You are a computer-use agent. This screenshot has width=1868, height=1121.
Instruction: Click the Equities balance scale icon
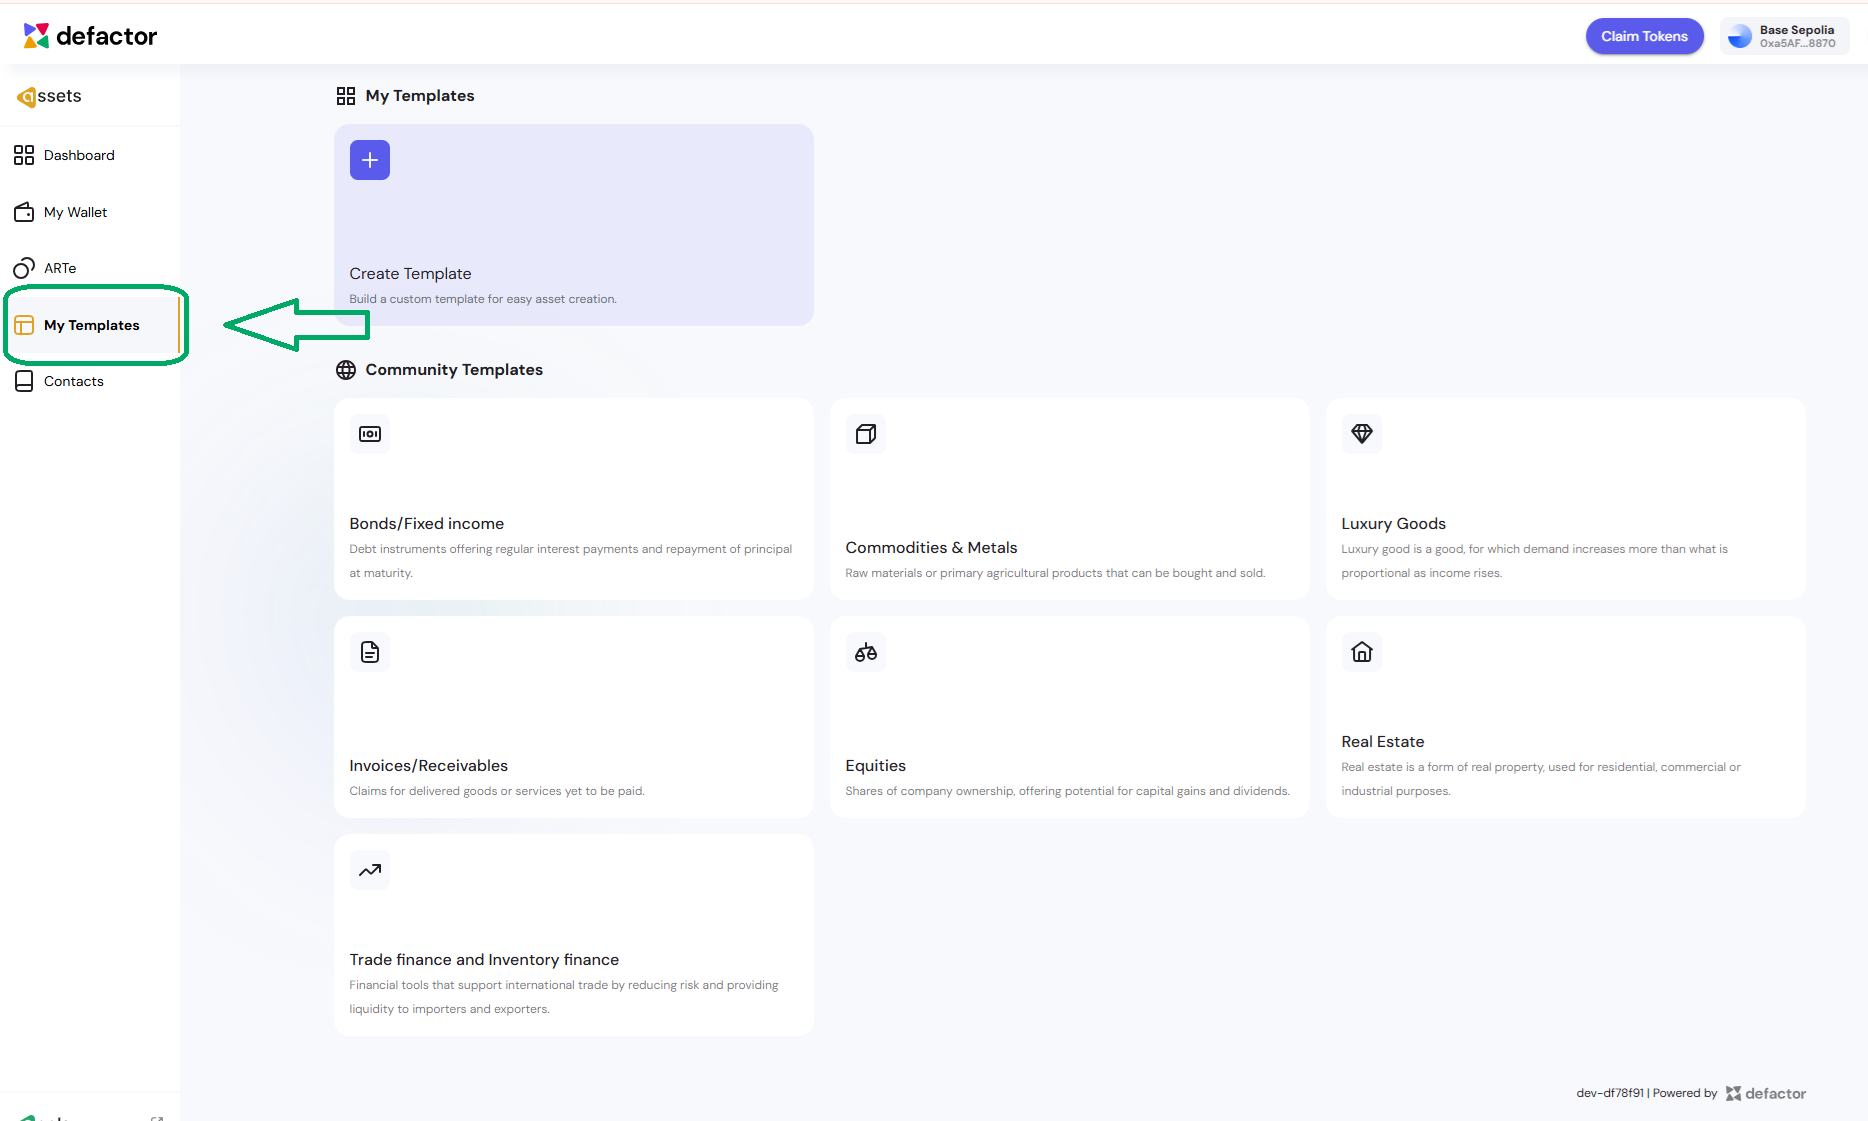[866, 652]
